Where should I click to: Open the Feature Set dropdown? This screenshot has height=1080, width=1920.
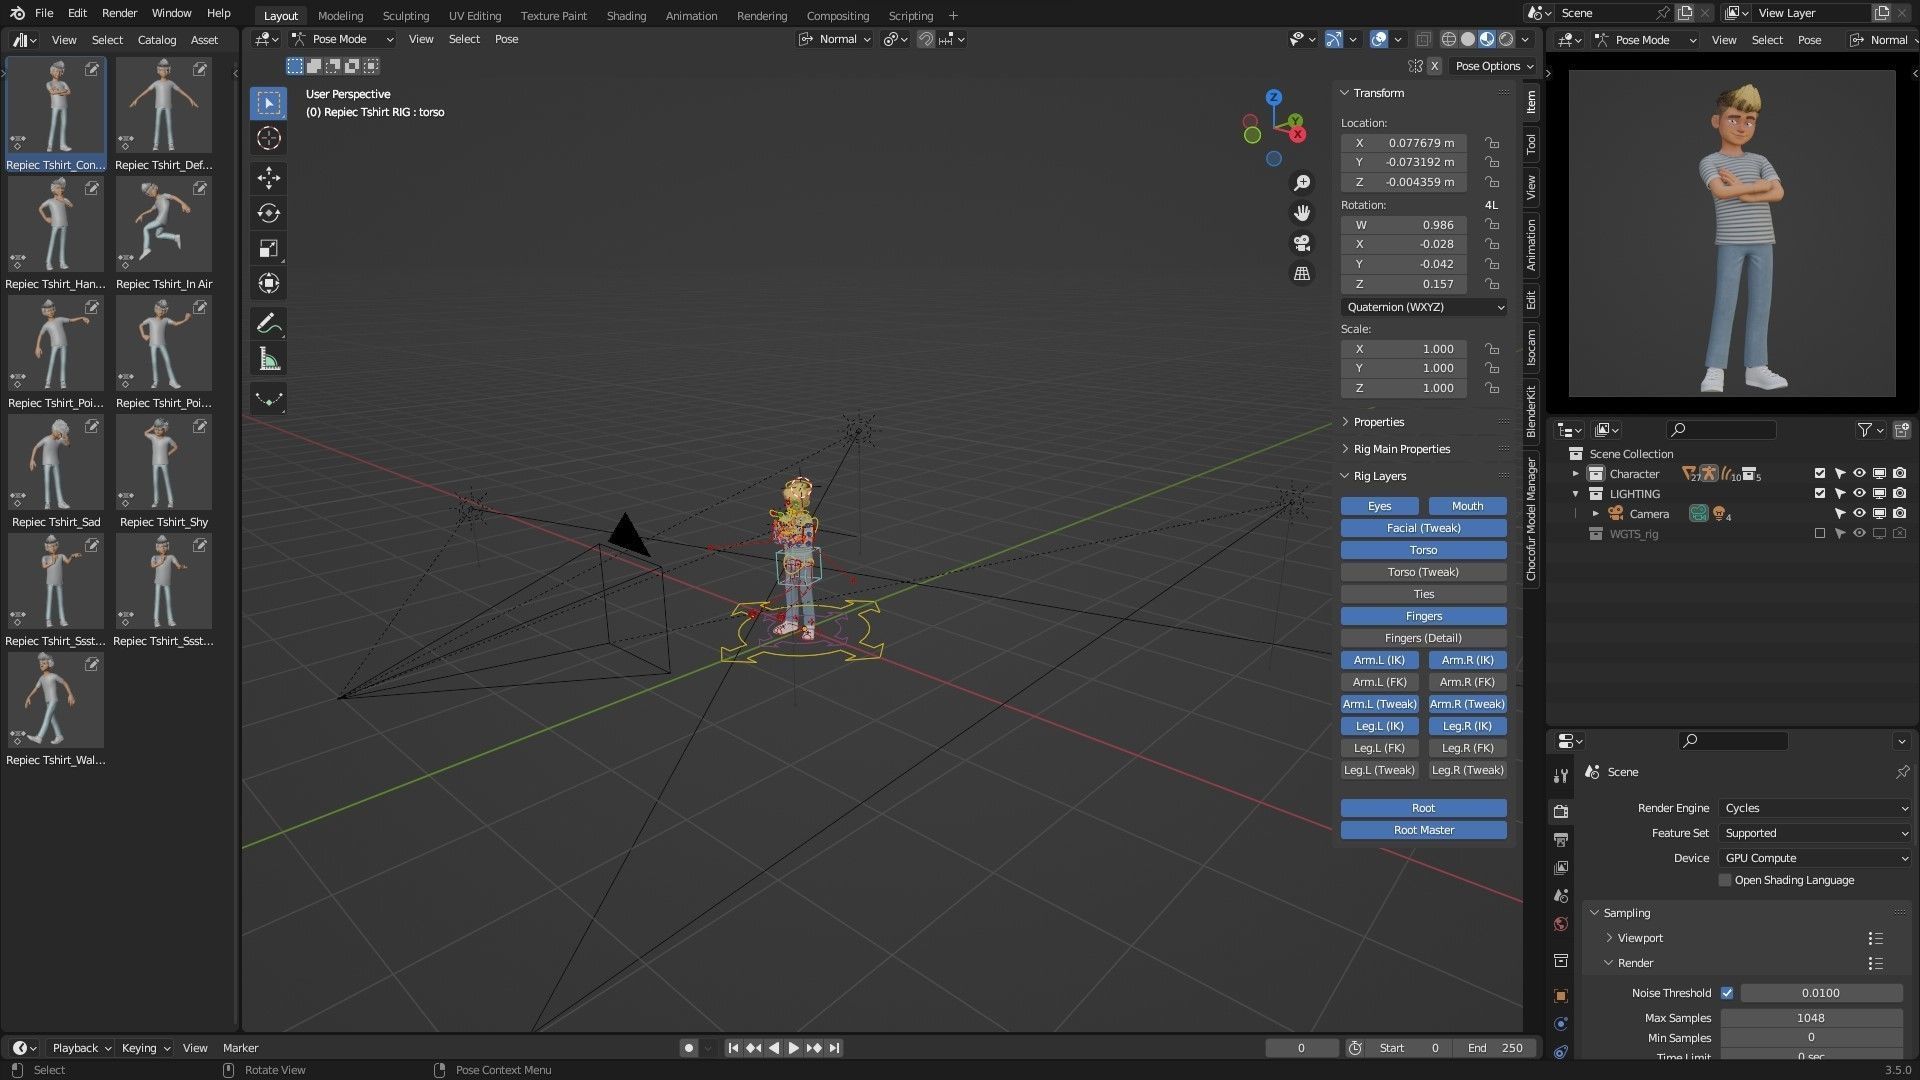click(1815, 833)
